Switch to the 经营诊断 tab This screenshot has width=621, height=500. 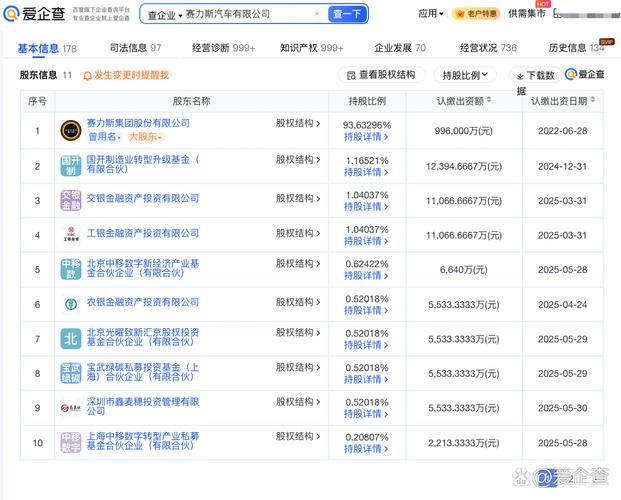click(223, 48)
